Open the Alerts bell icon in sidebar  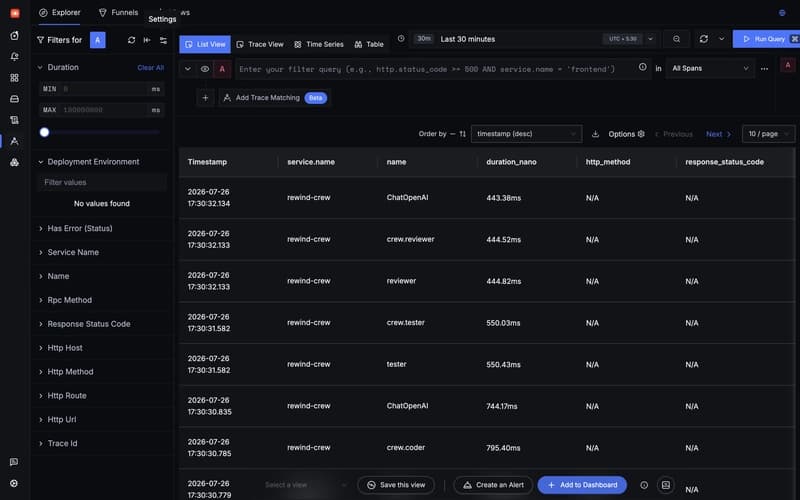[14, 57]
